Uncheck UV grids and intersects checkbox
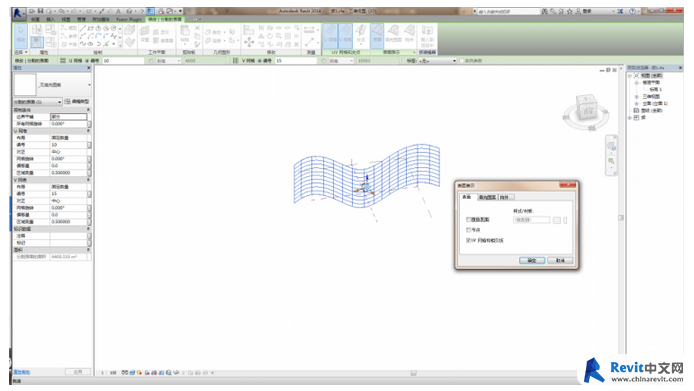 [x=468, y=240]
